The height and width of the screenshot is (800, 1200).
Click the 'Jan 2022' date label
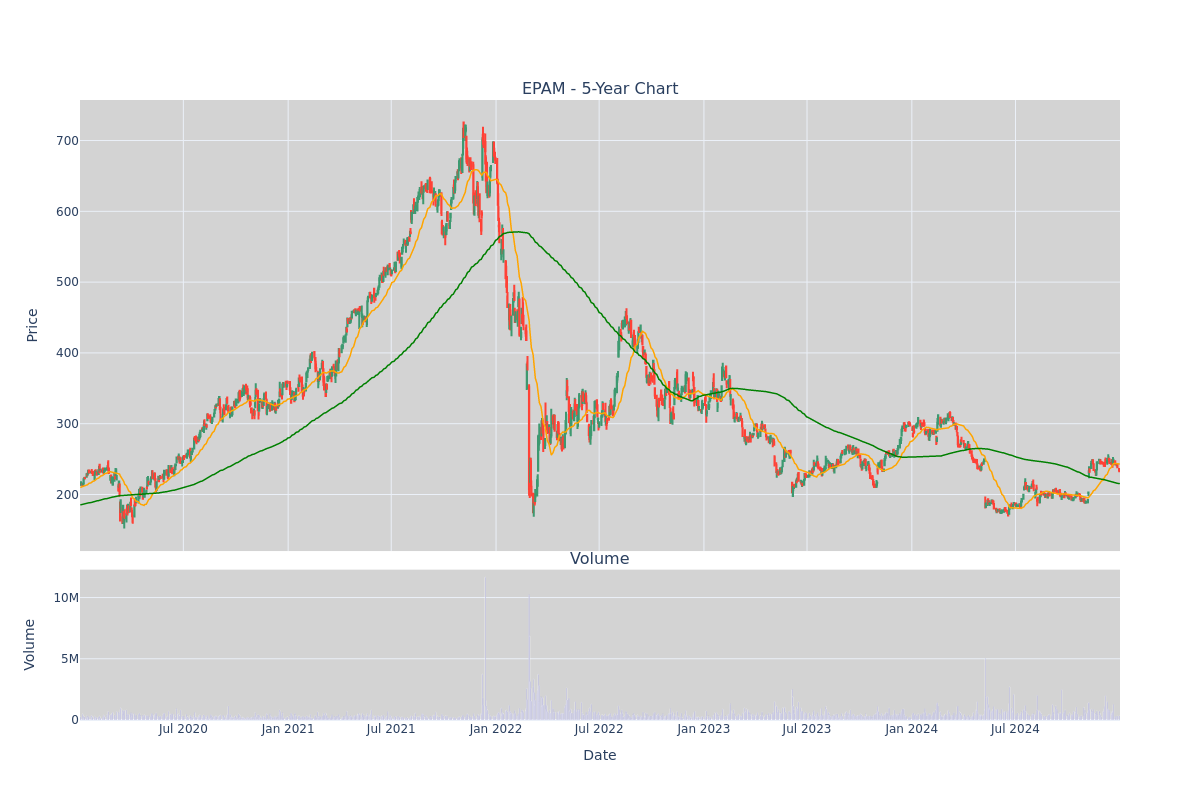[496, 729]
